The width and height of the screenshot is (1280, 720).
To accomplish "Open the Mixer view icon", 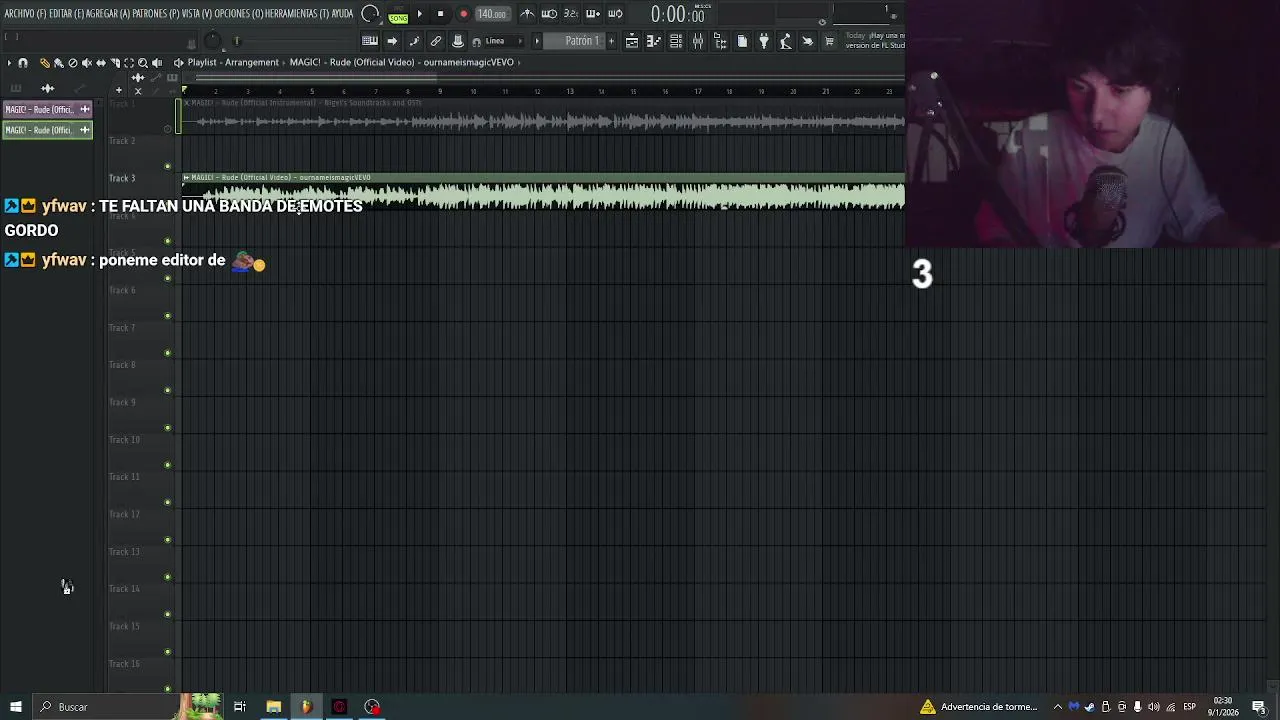I will (698, 41).
